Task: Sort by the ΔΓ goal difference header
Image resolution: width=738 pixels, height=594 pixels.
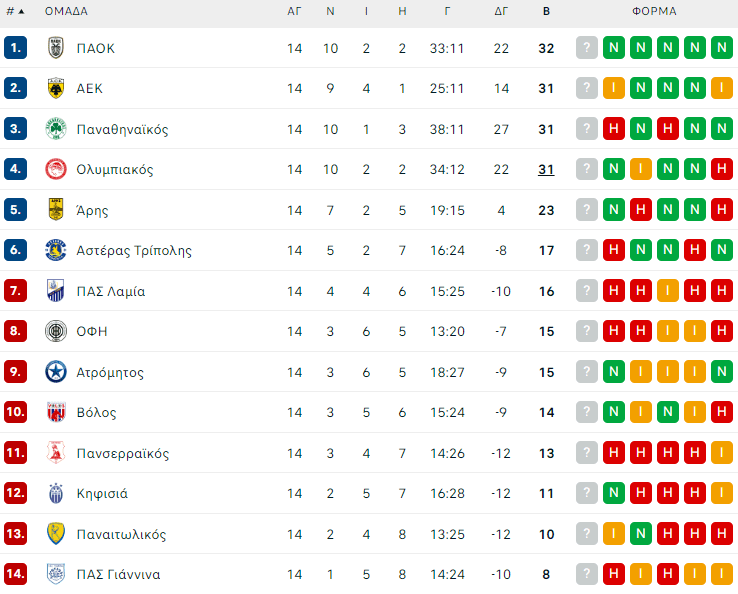Action: click(x=501, y=12)
